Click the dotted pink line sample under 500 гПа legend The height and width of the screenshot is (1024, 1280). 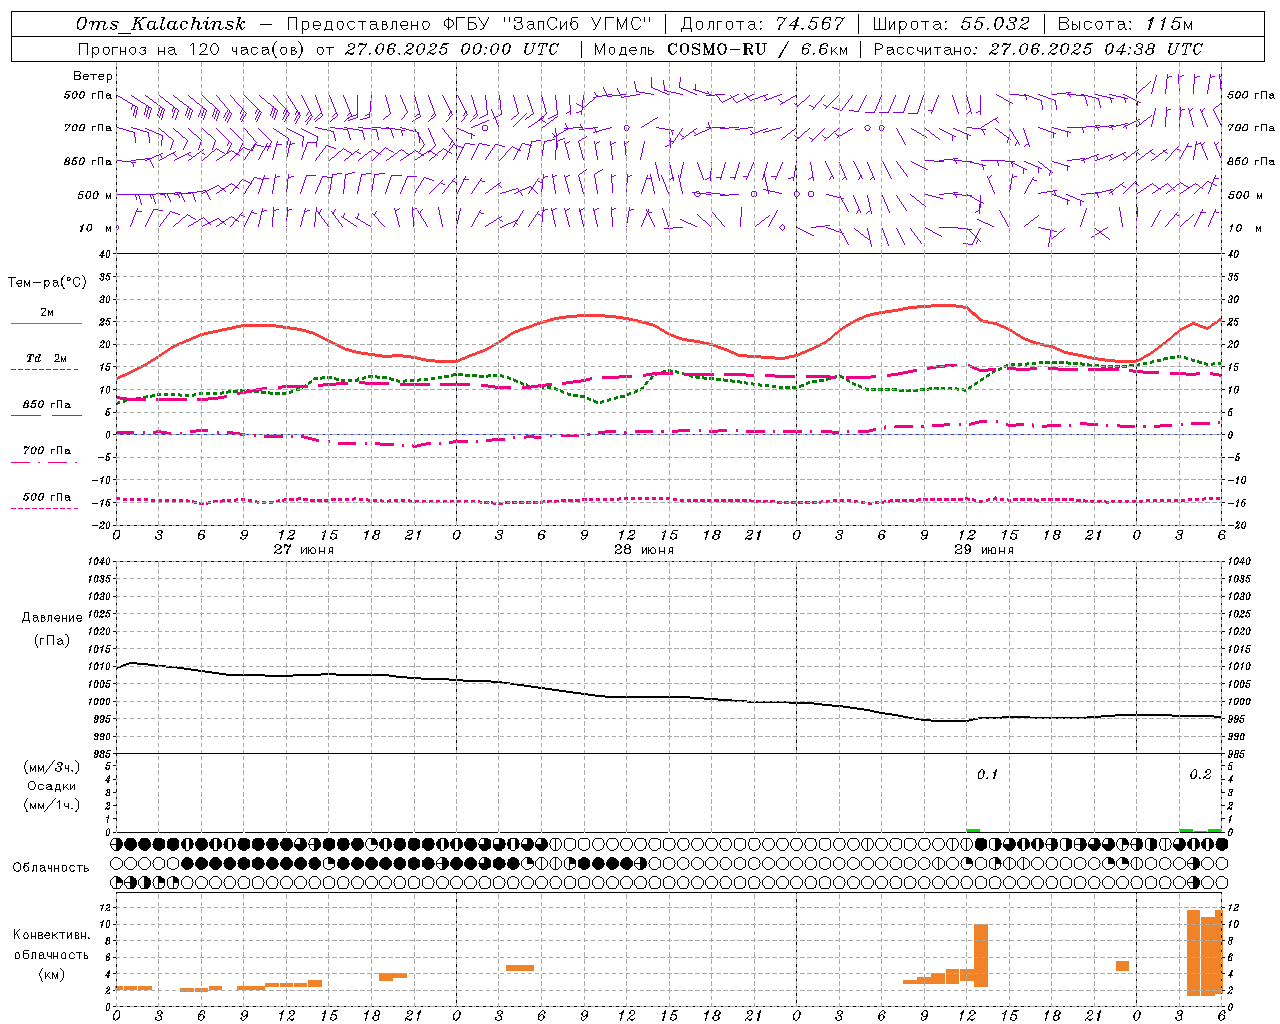[x=44, y=508]
